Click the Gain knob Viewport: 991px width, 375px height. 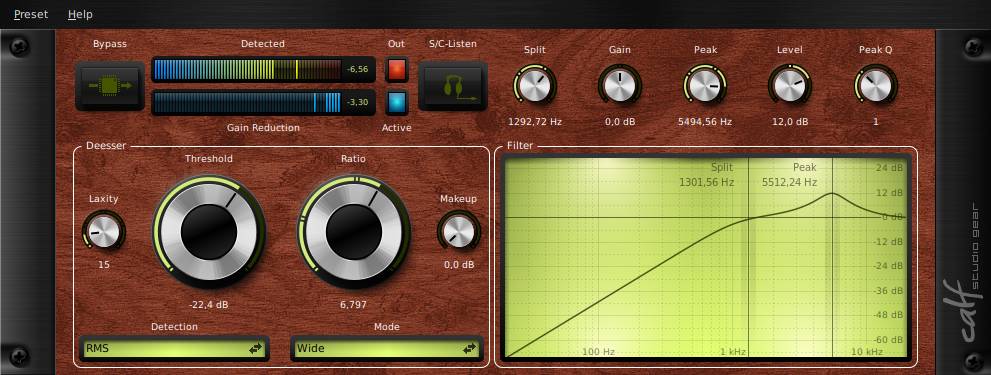619,85
